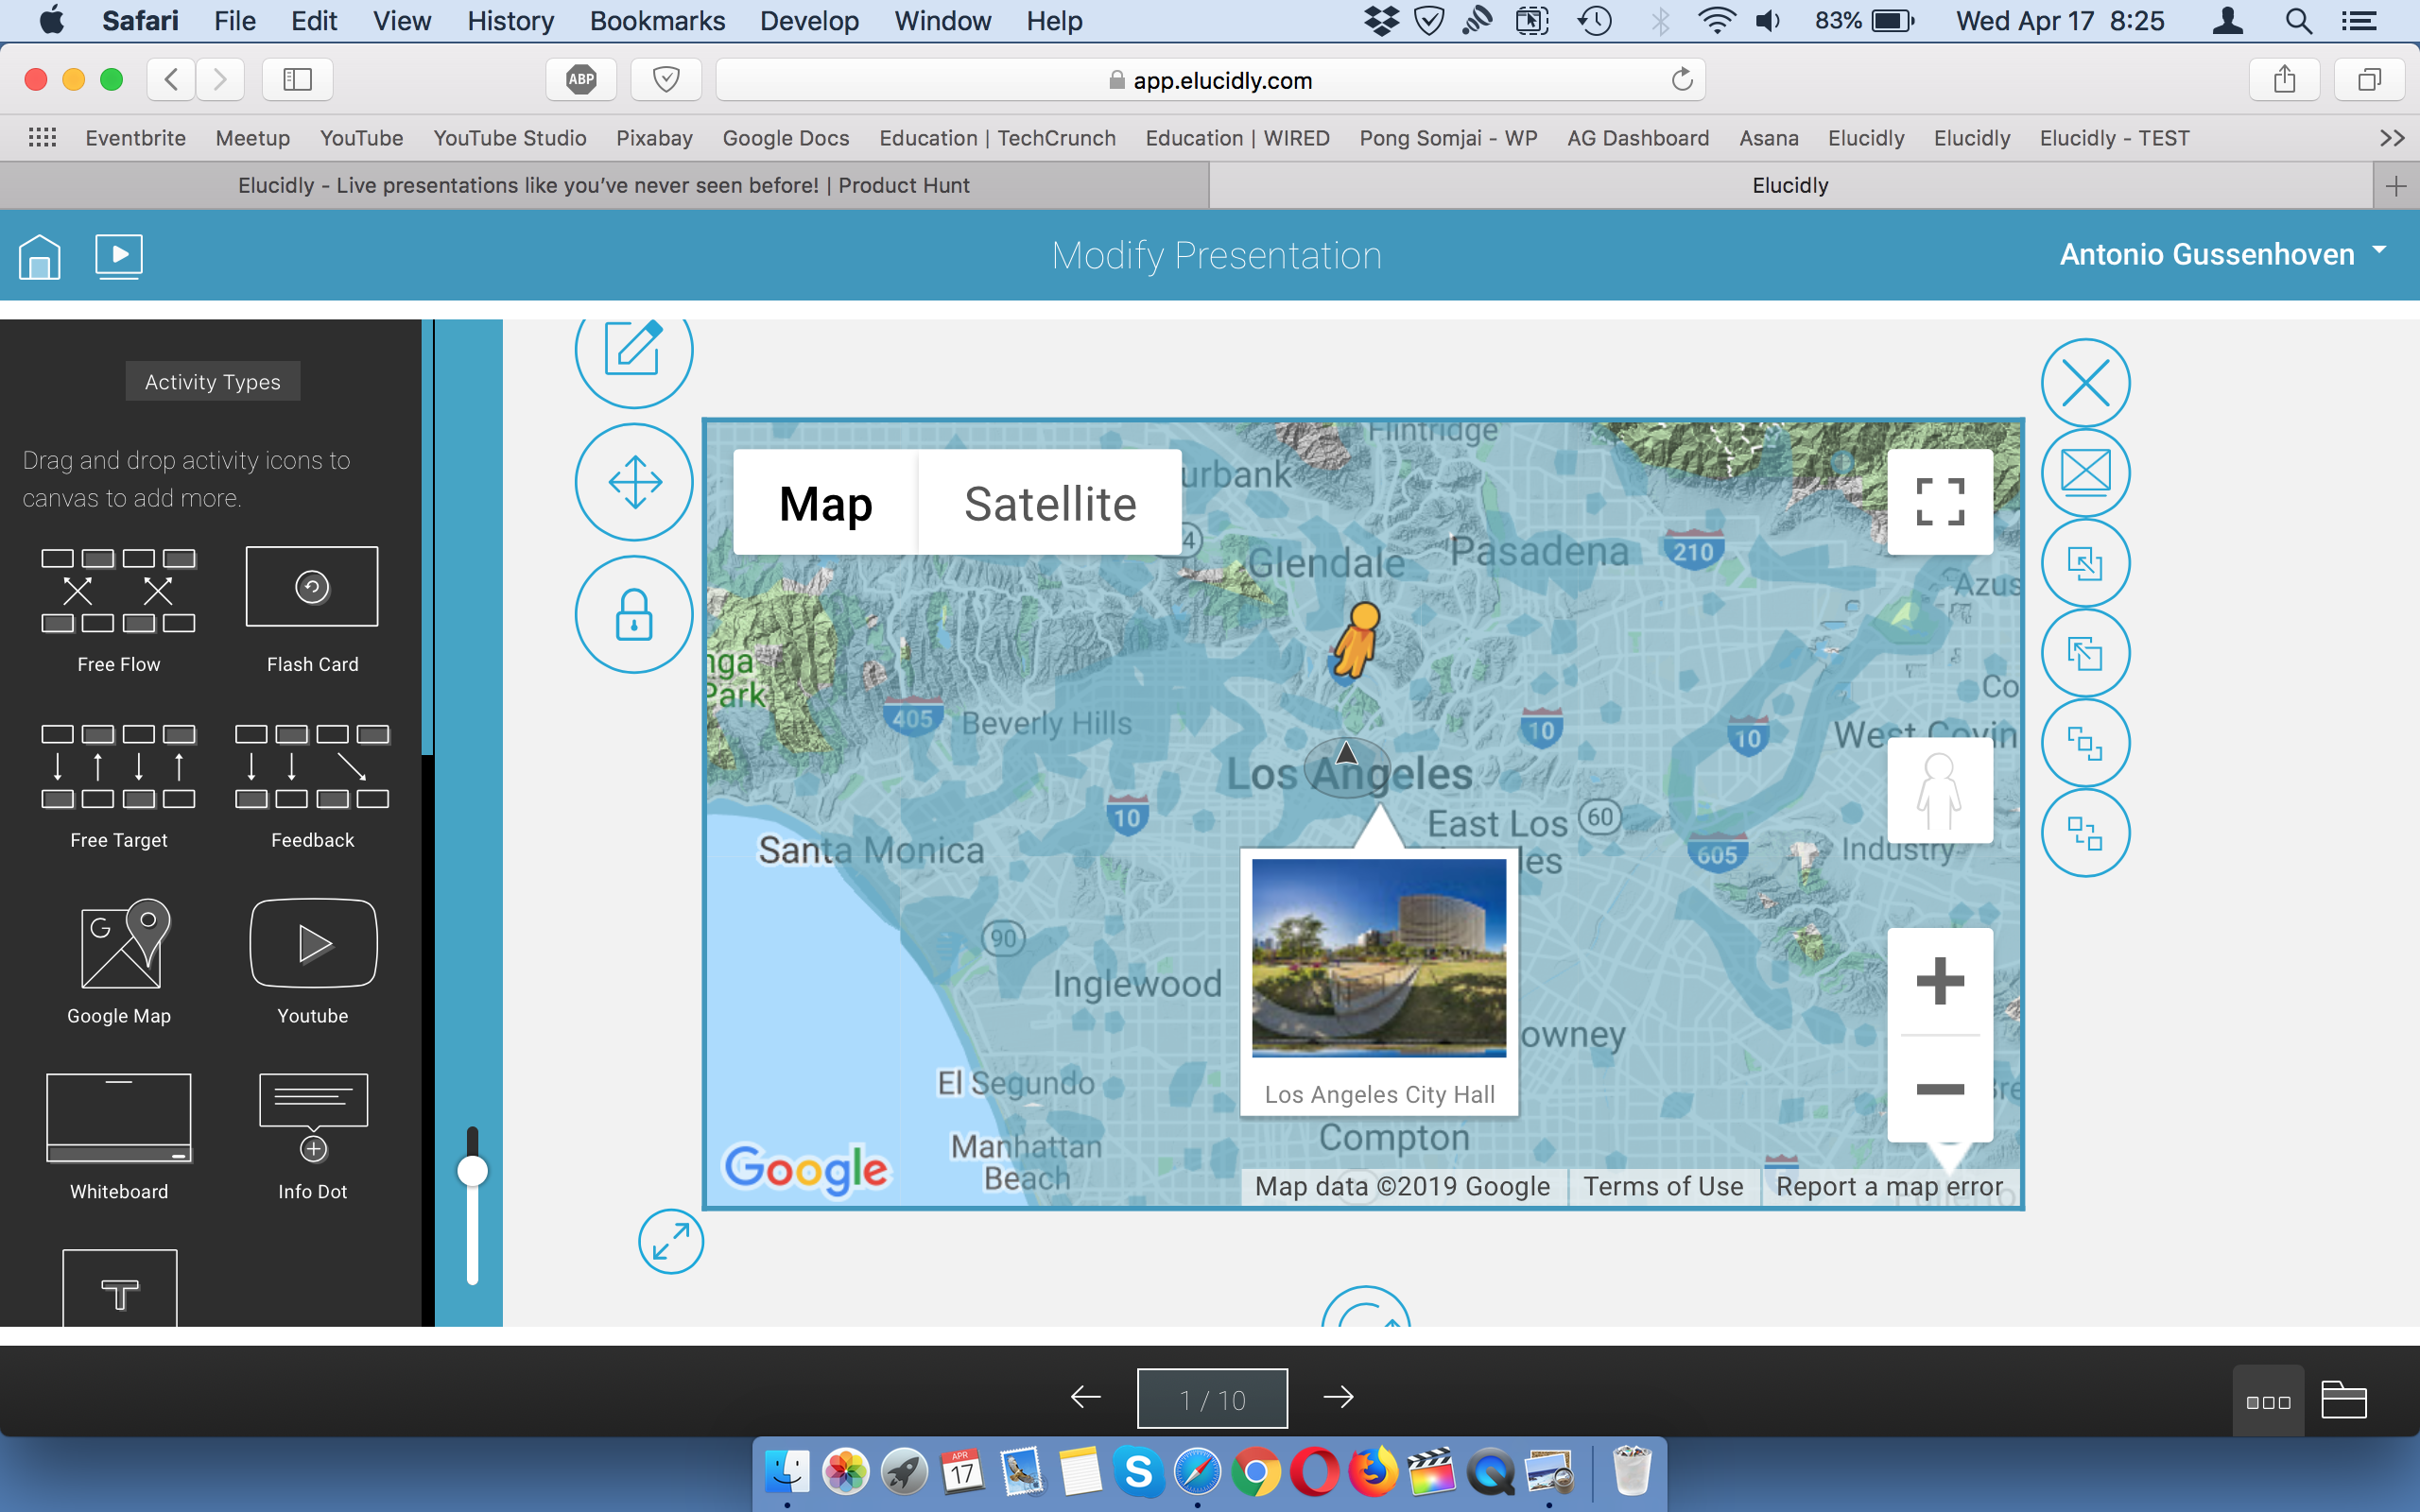This screenshot has height=1512, width=2420.
Task: Expand the folder panel icon in bottom bar
Action: click(x=2343, y=1400)
